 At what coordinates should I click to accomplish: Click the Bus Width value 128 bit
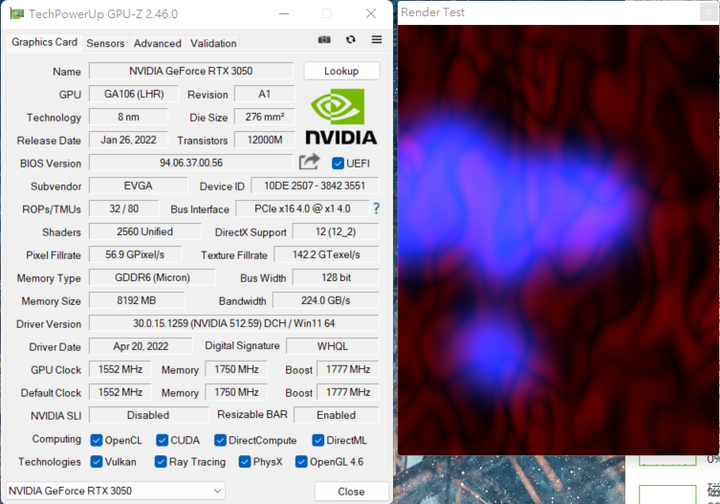335,278
